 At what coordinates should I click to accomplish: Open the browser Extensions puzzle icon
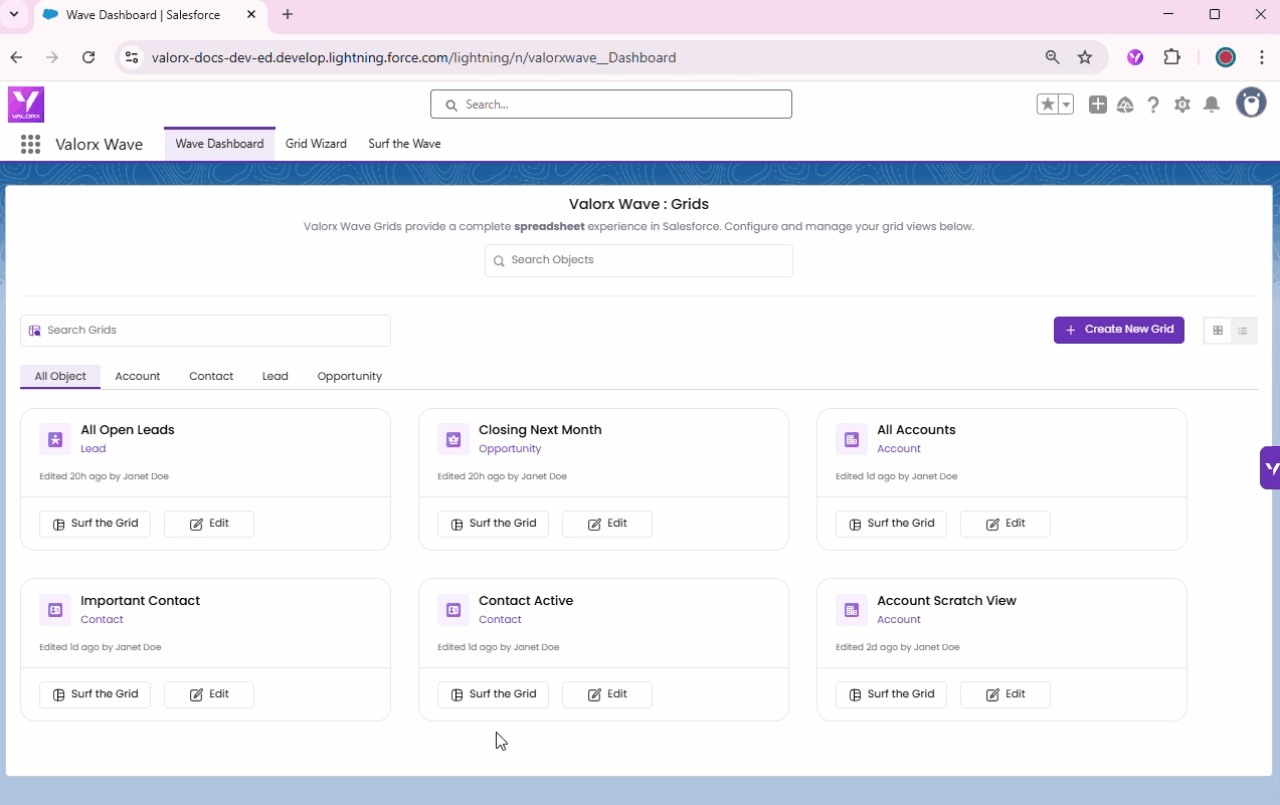click(x=1172, y=58)
